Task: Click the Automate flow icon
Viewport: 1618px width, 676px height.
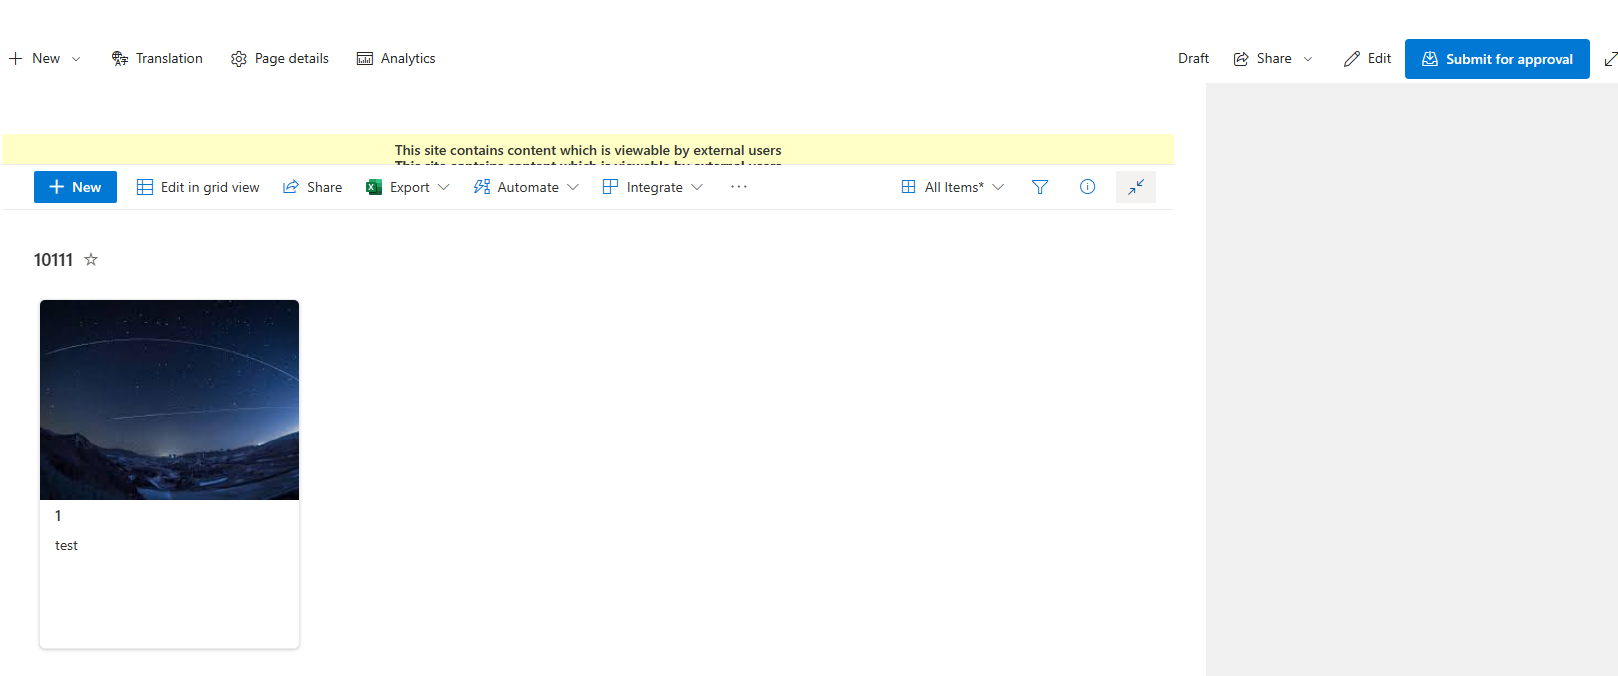Action: [482, 187]
